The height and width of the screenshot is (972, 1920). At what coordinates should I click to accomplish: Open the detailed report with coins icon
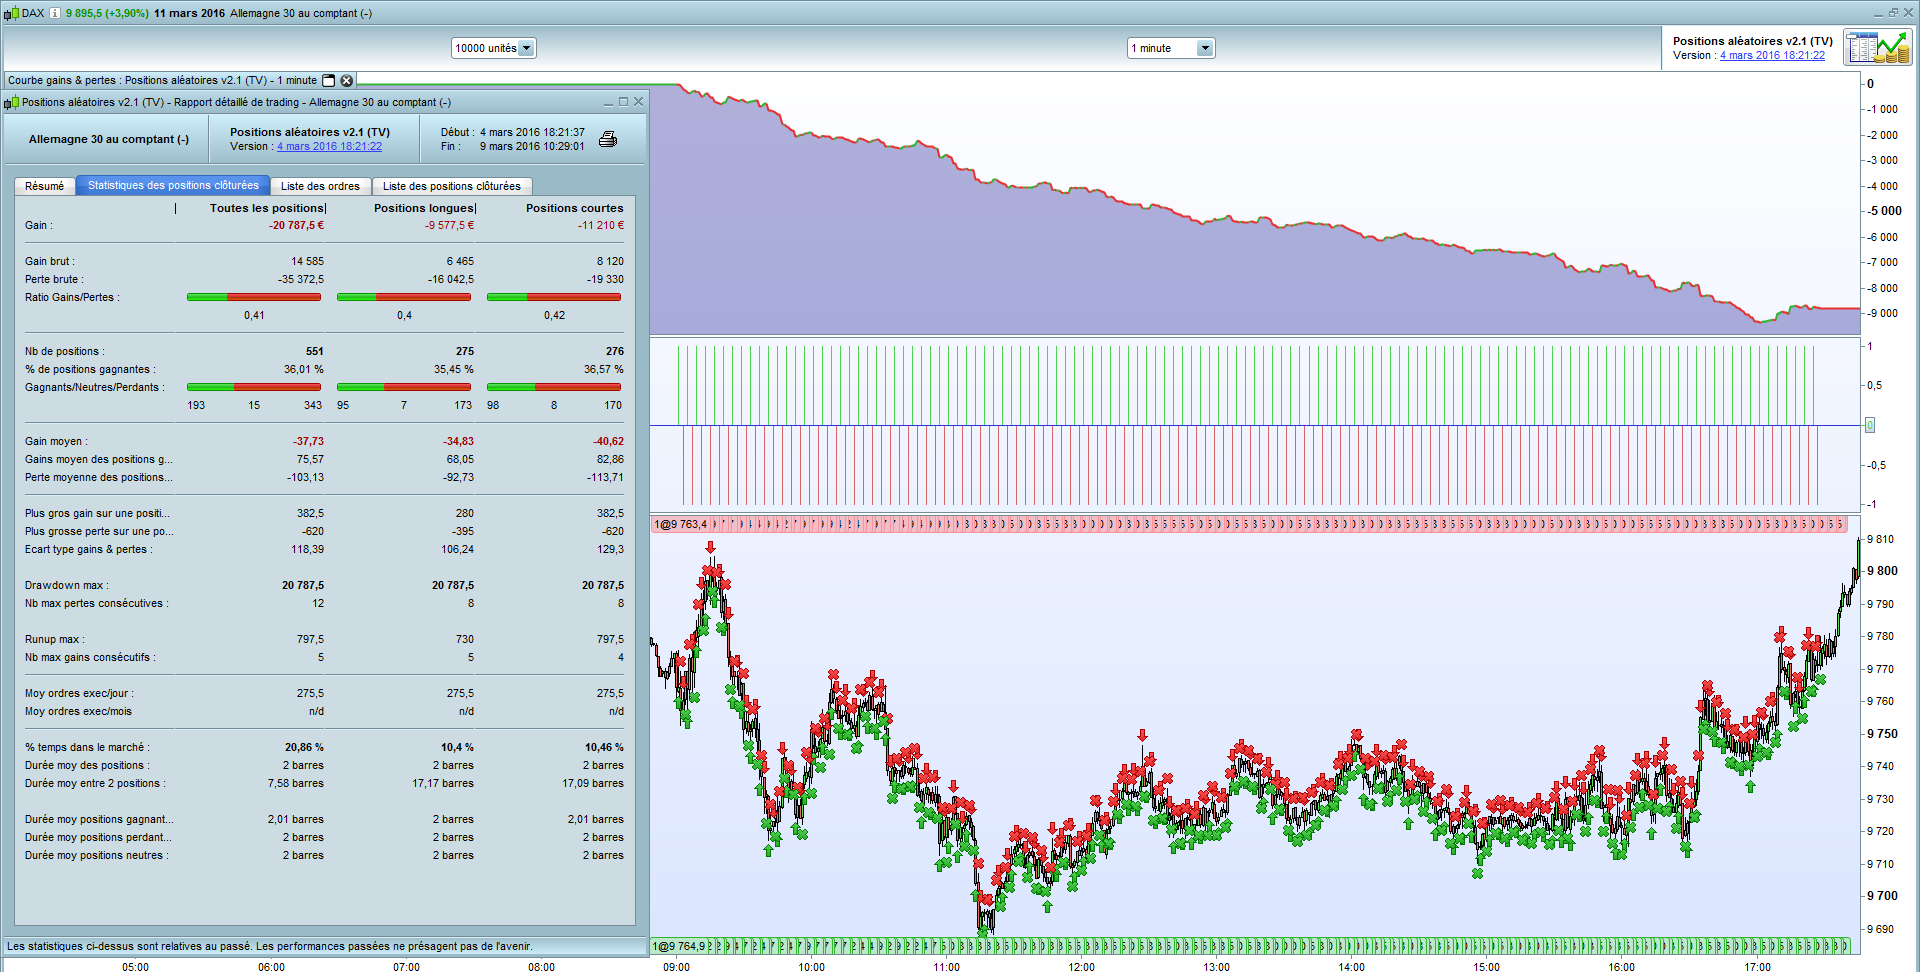point(1878,48)
